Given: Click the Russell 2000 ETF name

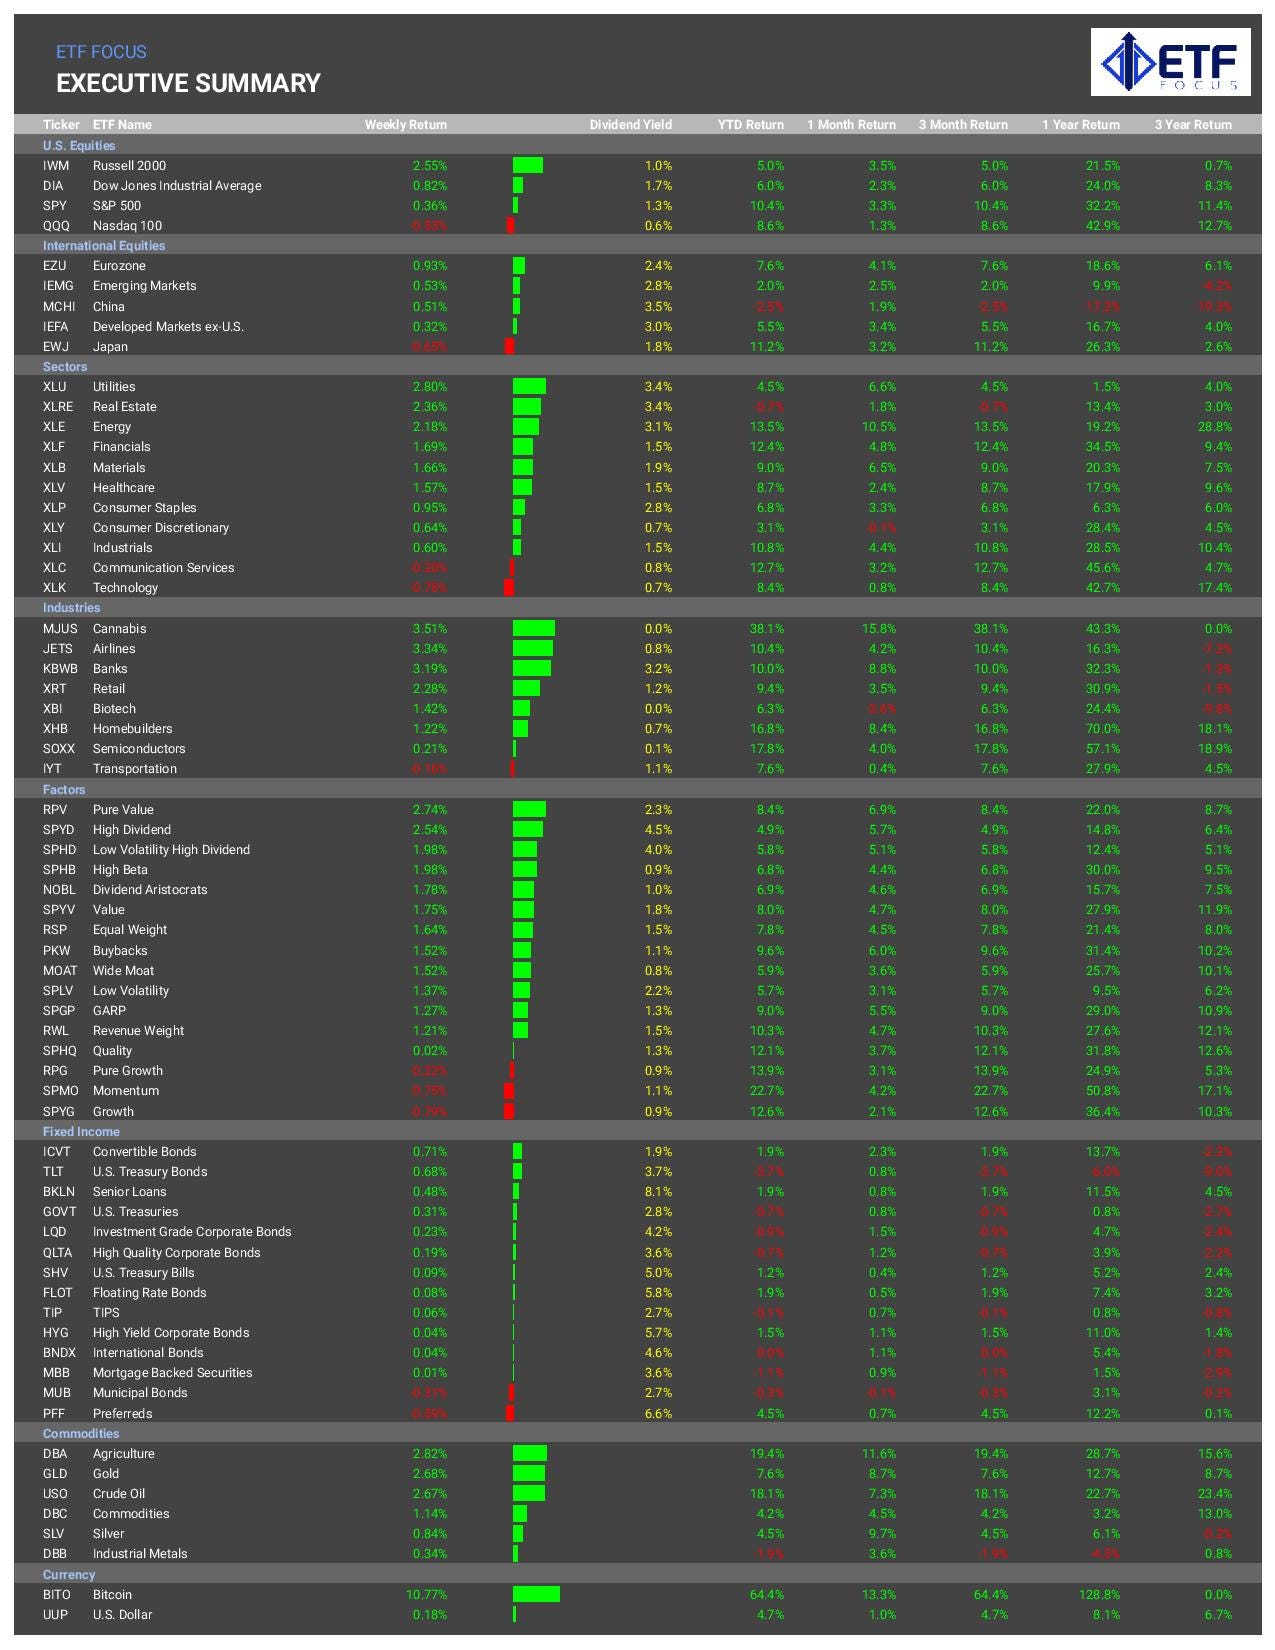Looking at the screenshot, I should (129, 165).
